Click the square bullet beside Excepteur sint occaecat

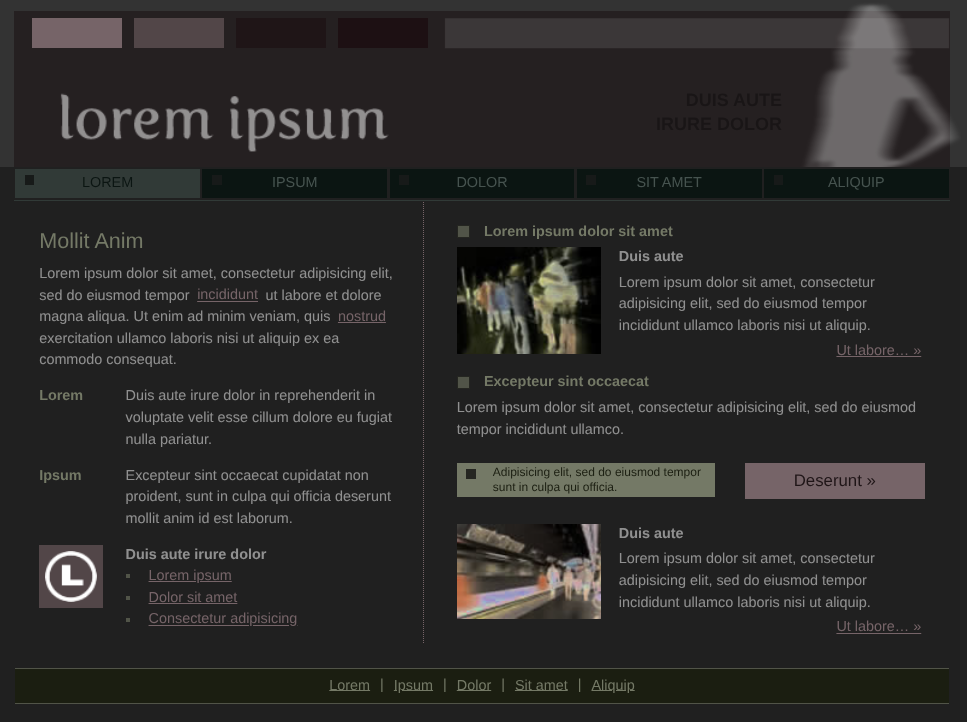[x=463, y=382]
